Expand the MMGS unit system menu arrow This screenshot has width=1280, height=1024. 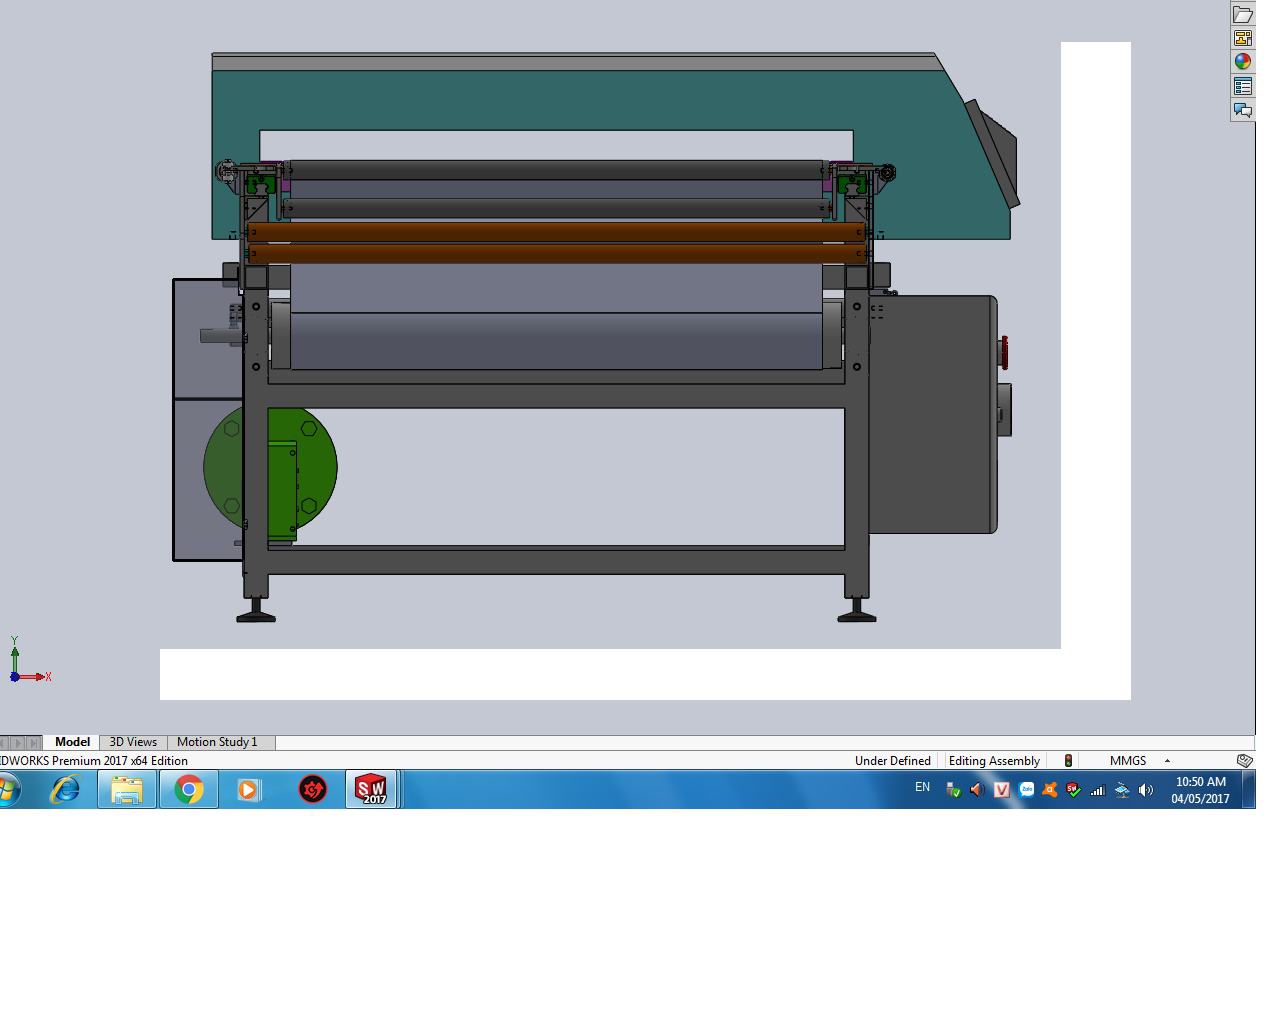click(1167, 761)
